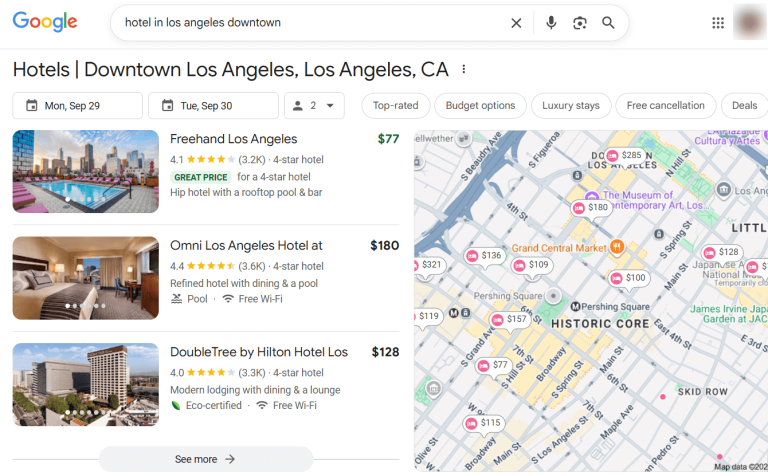The height and width of the screenshot is (476, 768).
Task: Apply the Top-rated filter chip
Action: tap(396, 106)
